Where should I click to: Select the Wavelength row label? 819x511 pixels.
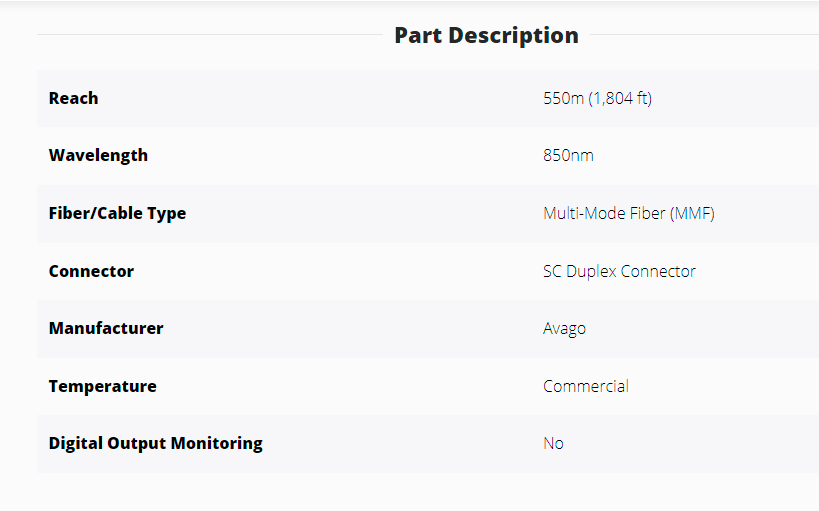(98, 155)
